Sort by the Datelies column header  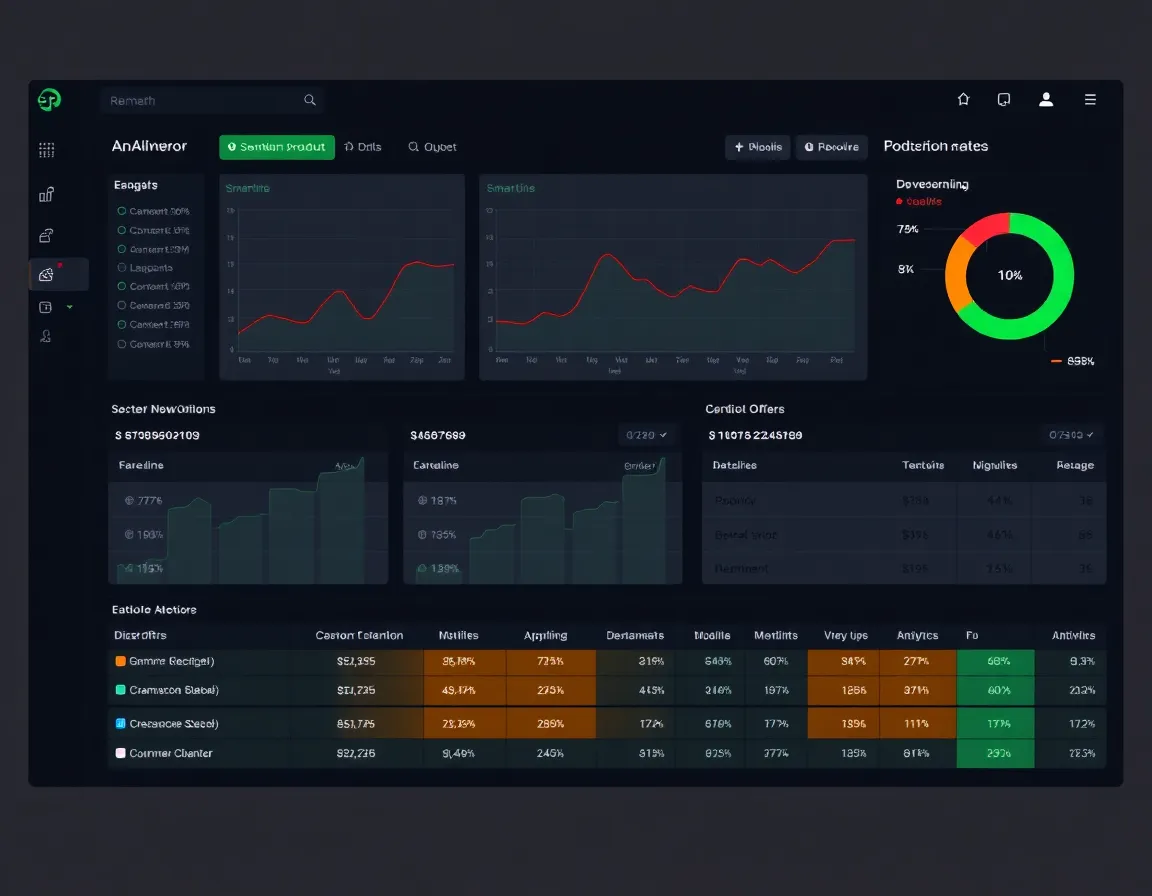[x=735, y=465]
